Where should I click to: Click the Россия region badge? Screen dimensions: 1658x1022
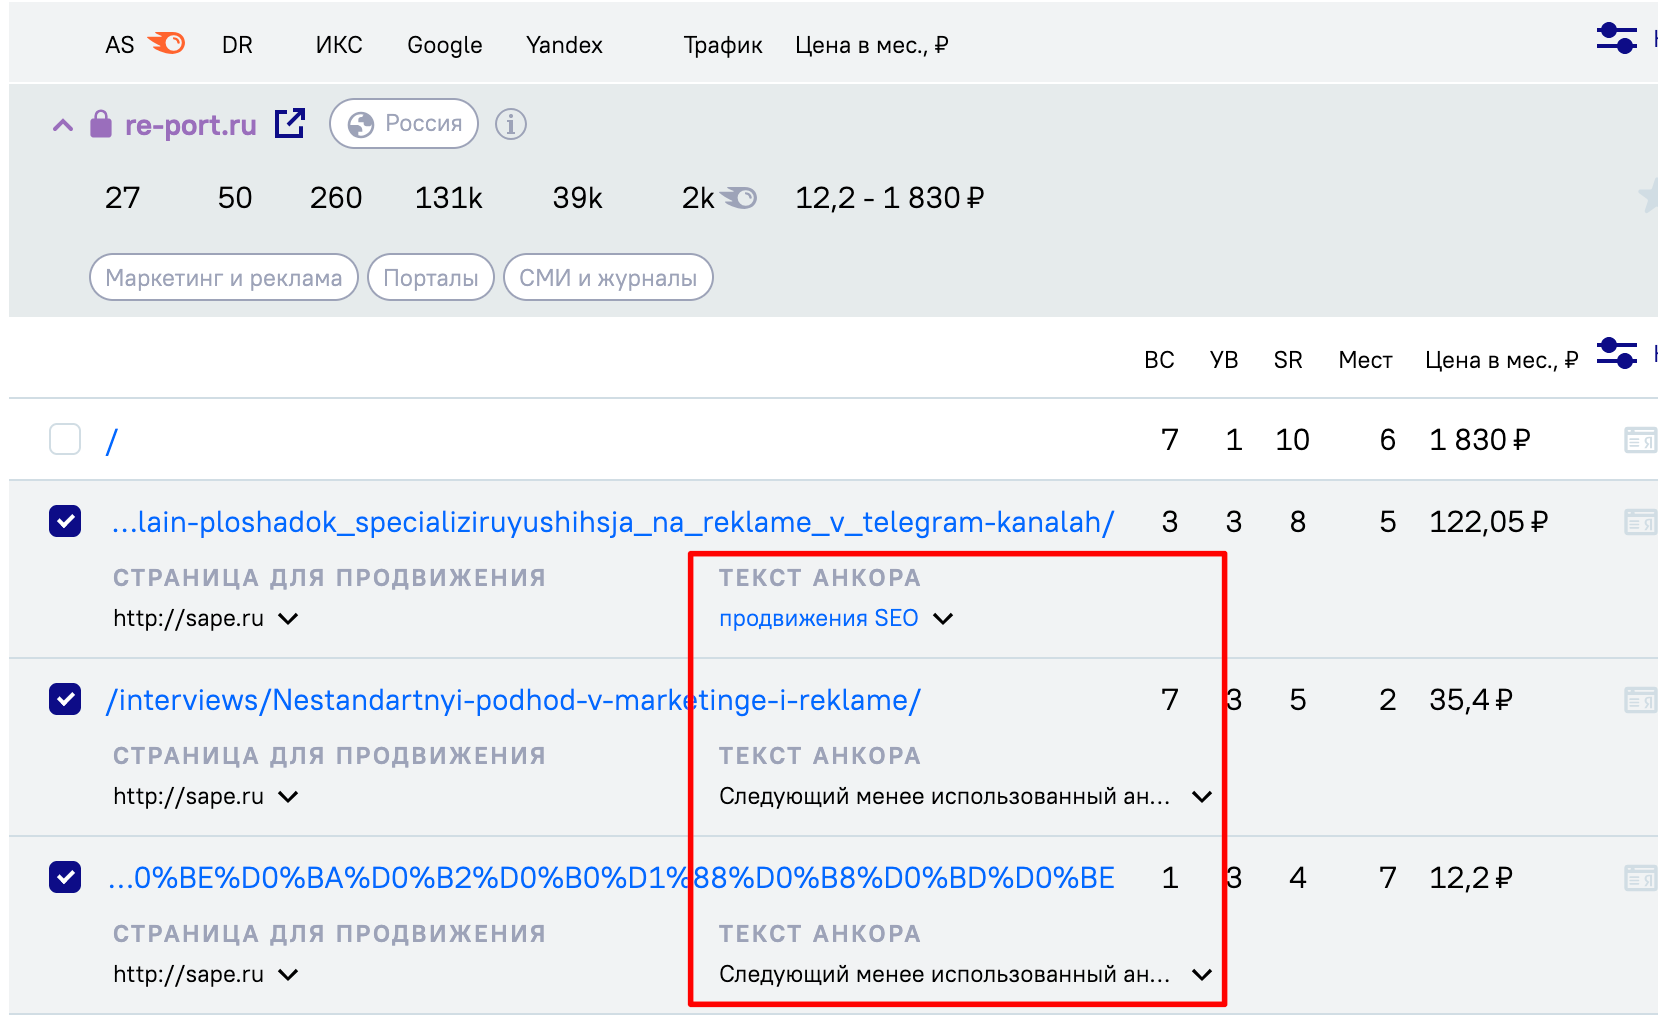[404, 124]
